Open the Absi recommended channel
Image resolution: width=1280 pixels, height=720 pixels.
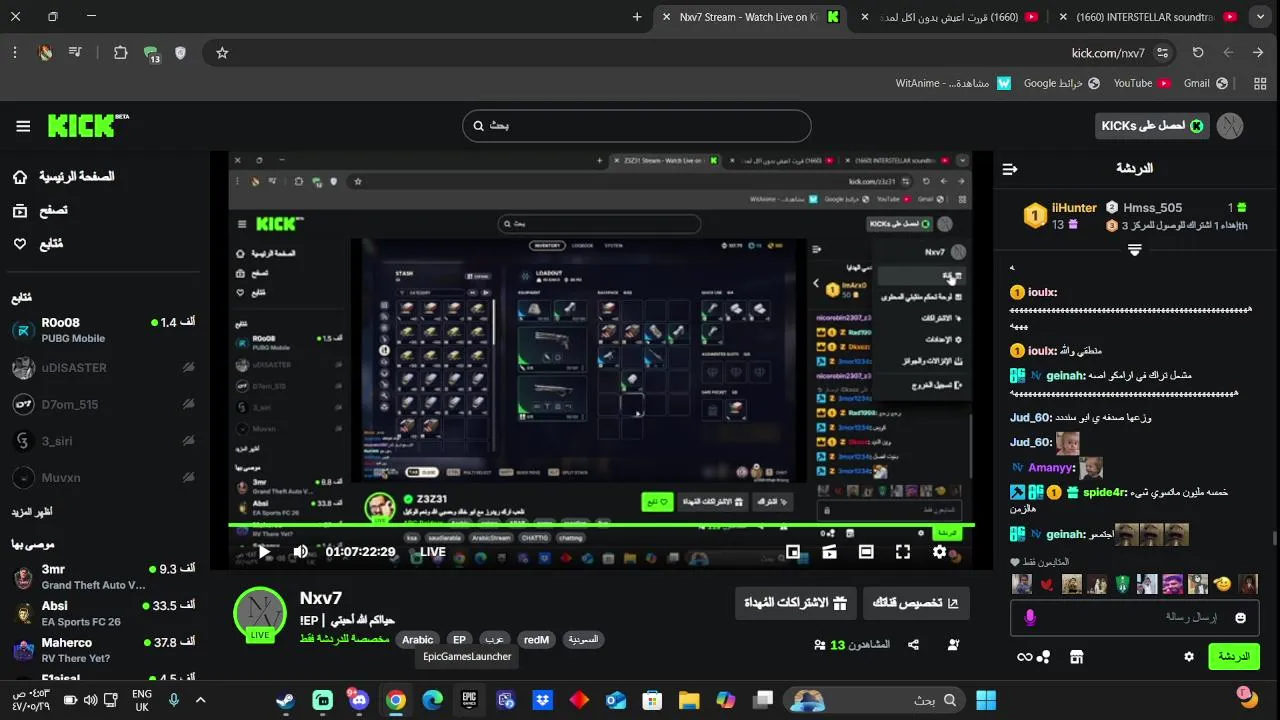(104, 613)
